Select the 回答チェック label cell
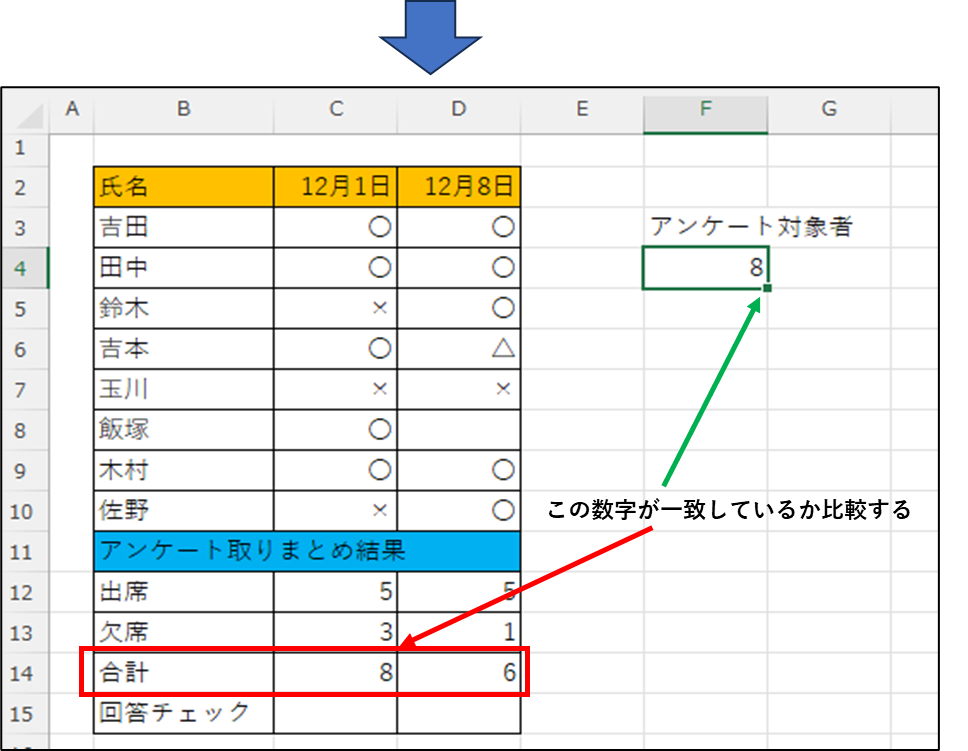 tap(183, 714)
